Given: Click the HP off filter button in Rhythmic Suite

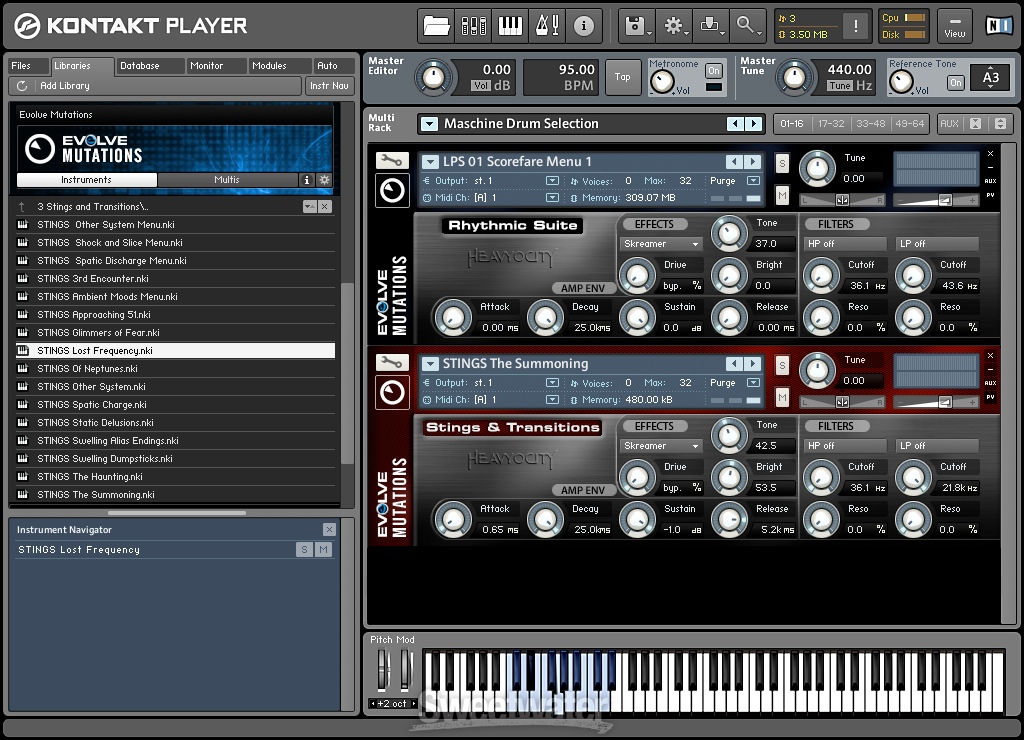Looking at the screenshot, I should pos(845,244).
